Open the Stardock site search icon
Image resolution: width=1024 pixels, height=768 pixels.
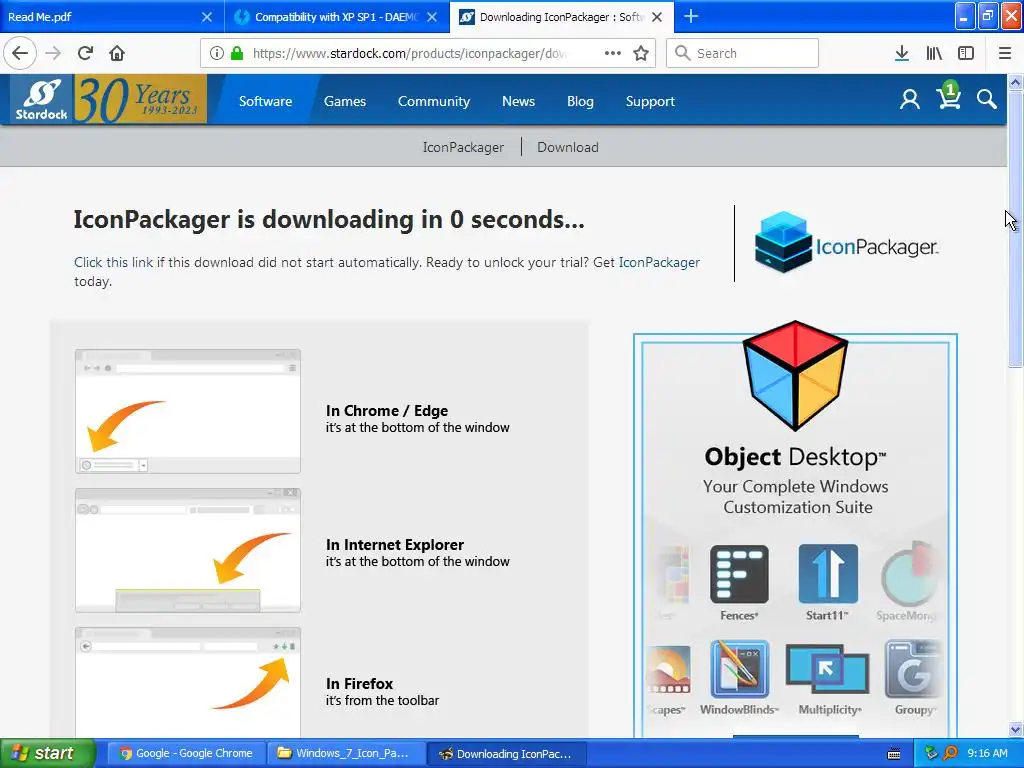(987, 99)
